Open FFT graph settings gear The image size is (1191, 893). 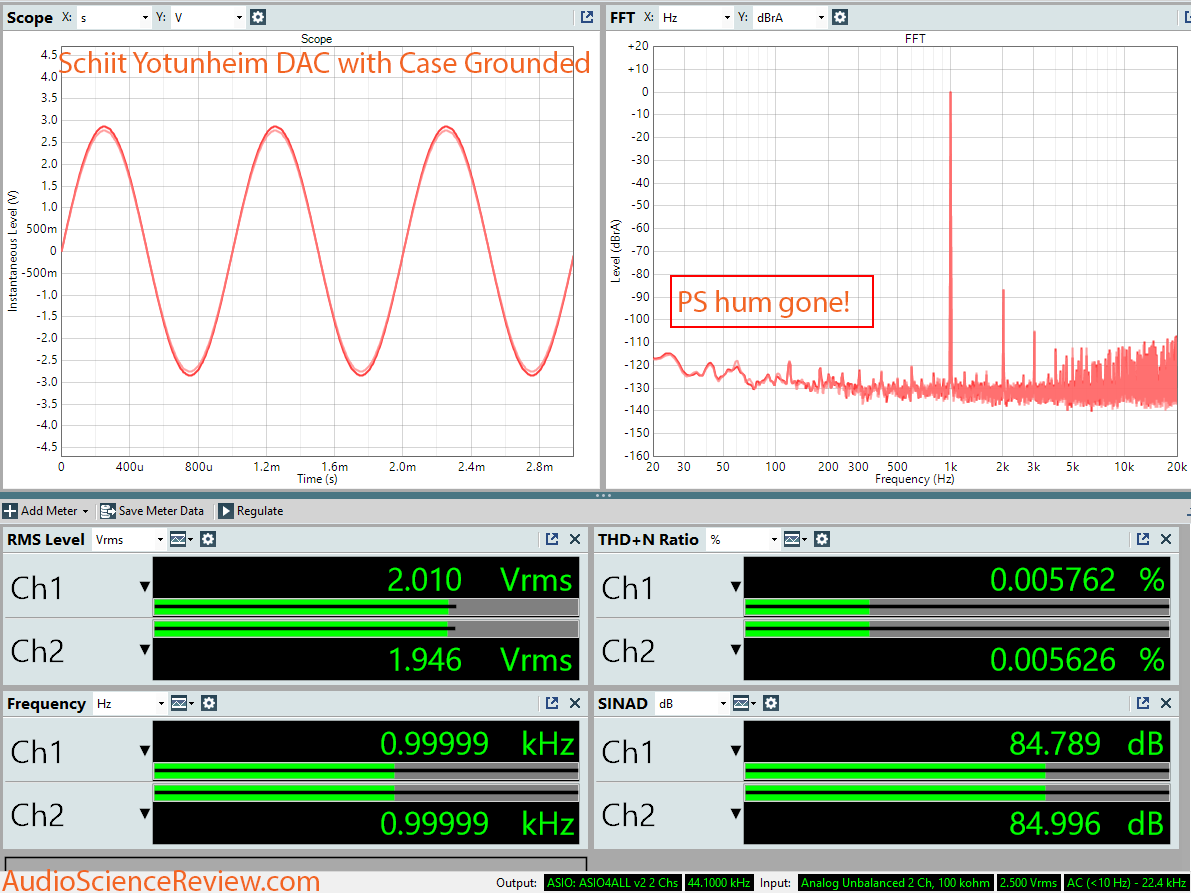[839, 17]
